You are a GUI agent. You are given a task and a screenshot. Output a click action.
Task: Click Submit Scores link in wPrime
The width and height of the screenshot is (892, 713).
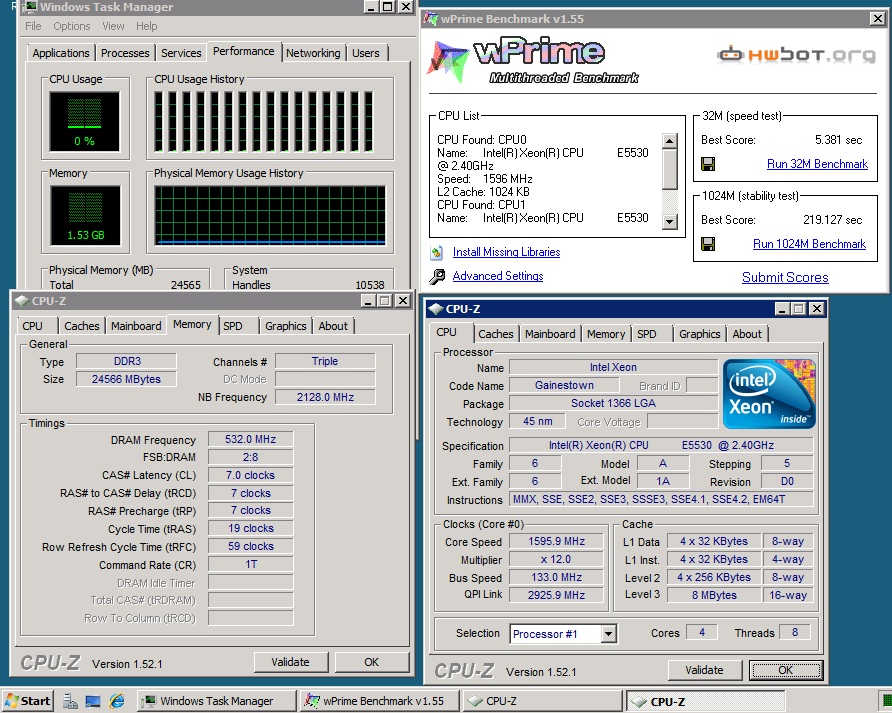click(785, 278)
